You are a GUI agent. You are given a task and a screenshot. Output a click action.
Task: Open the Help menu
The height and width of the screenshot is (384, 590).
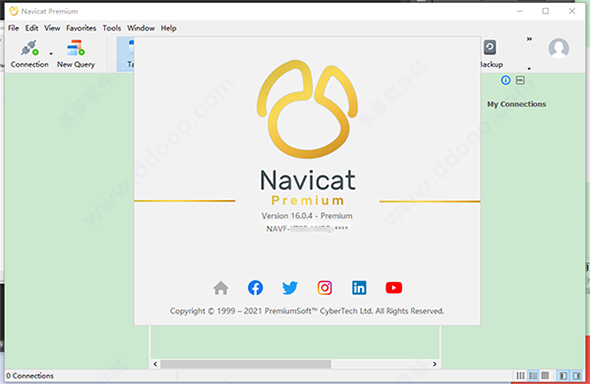point(169,28)
